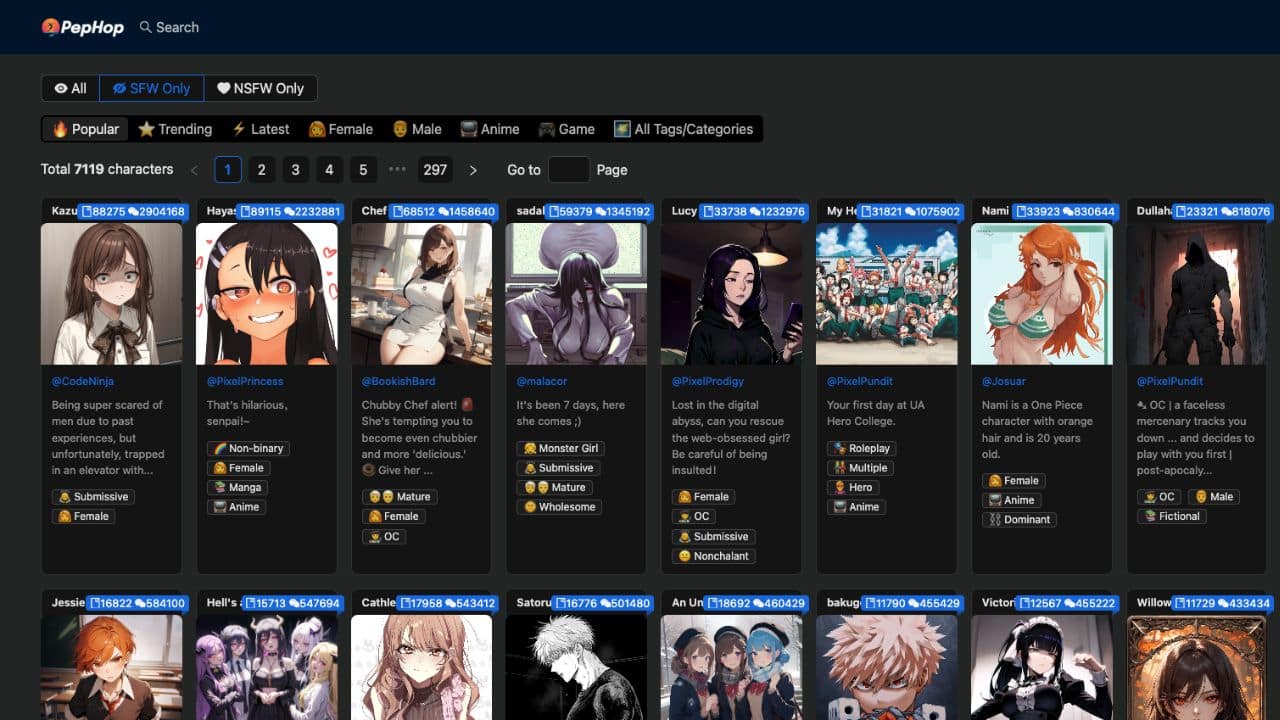The image size is (1280, 720).
Task: Go to next page arrow
Action: (473, 170)
